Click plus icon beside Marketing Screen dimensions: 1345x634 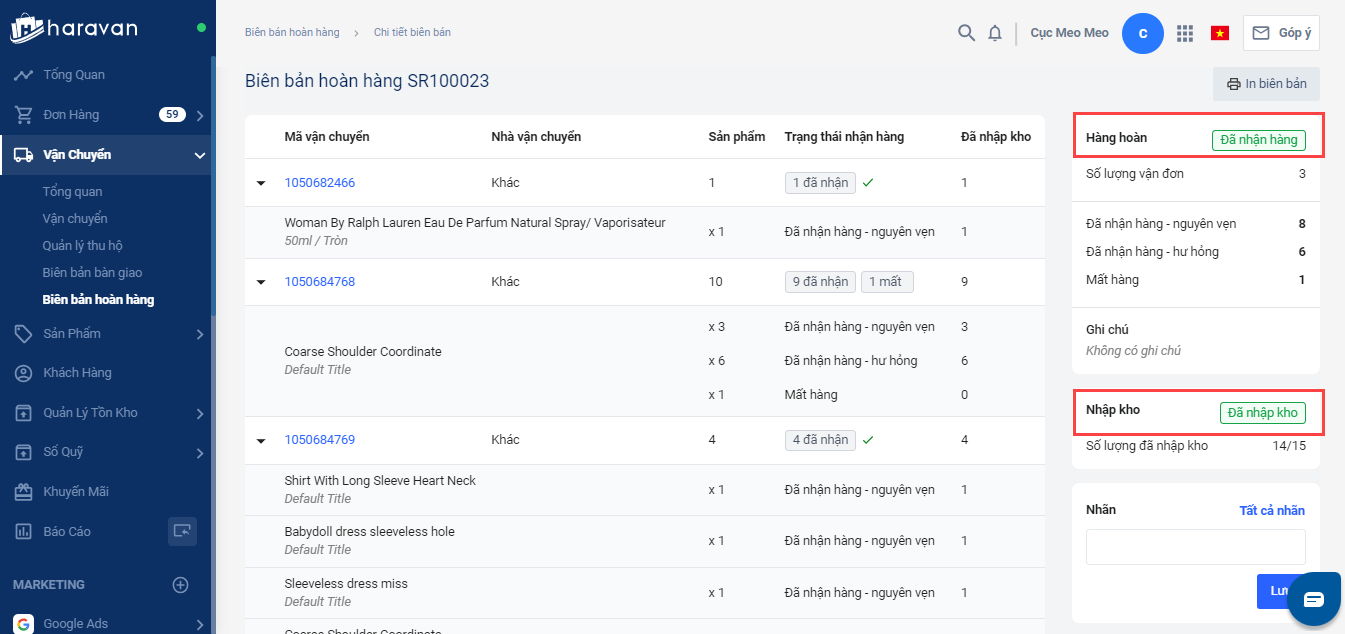[x=181, y=585]
